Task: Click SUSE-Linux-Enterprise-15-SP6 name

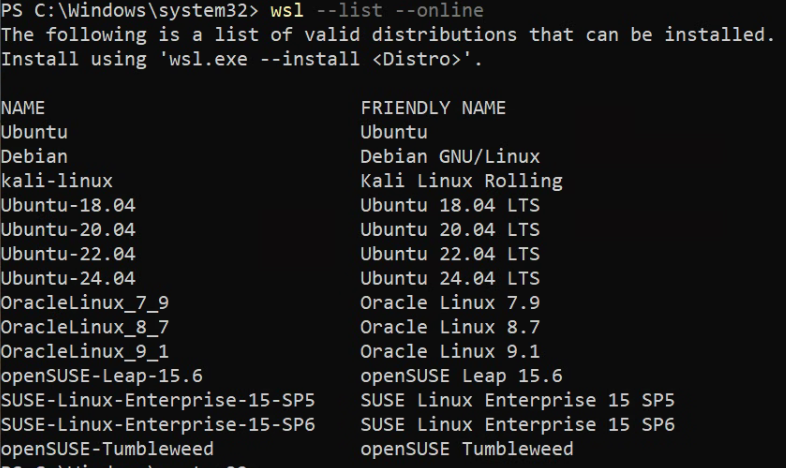Action: pos(158,425)
